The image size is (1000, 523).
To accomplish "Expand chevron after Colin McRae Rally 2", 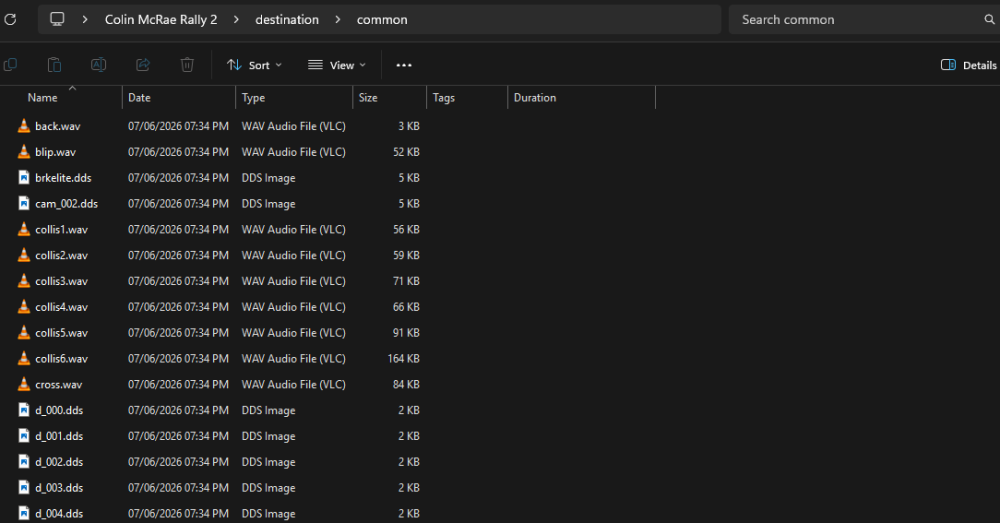I will (x=237, y=20).
